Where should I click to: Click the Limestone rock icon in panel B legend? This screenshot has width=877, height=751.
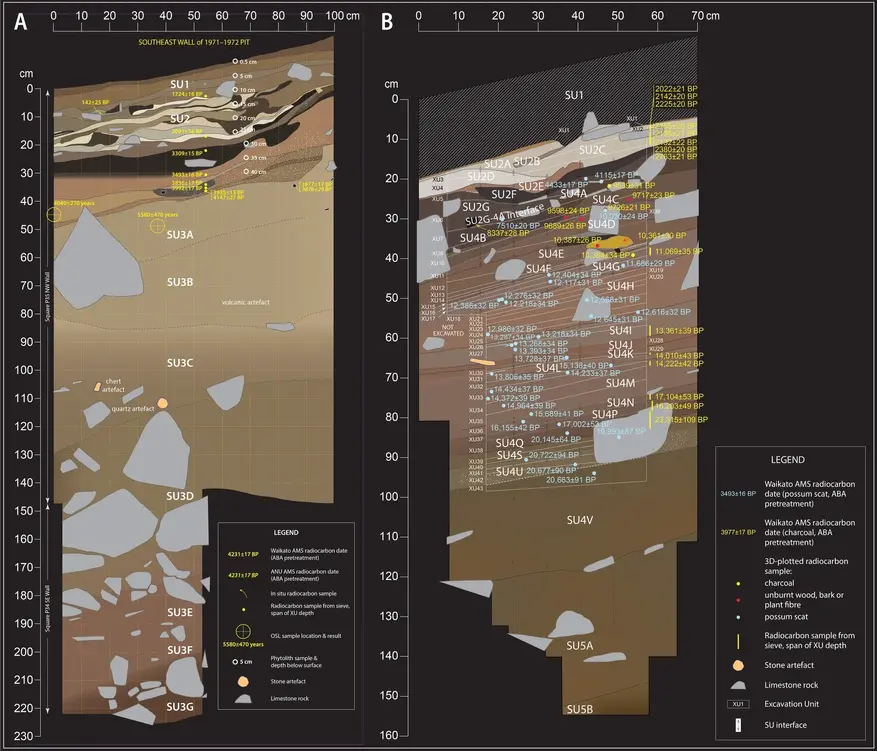click(738, 685)
